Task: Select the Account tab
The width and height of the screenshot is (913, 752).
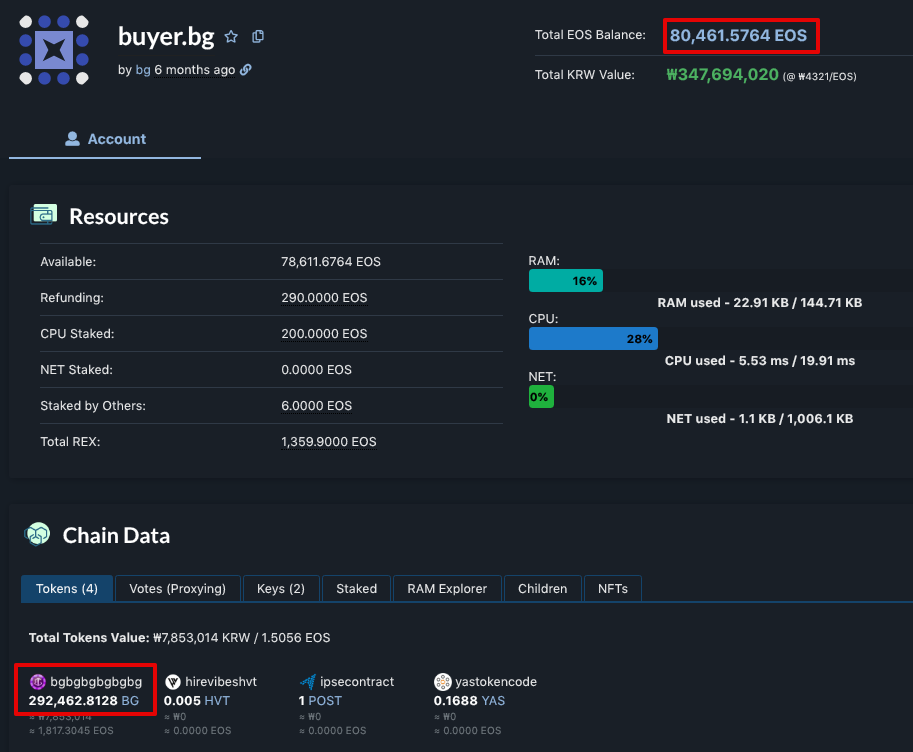Action: click(x=105, y=139)
